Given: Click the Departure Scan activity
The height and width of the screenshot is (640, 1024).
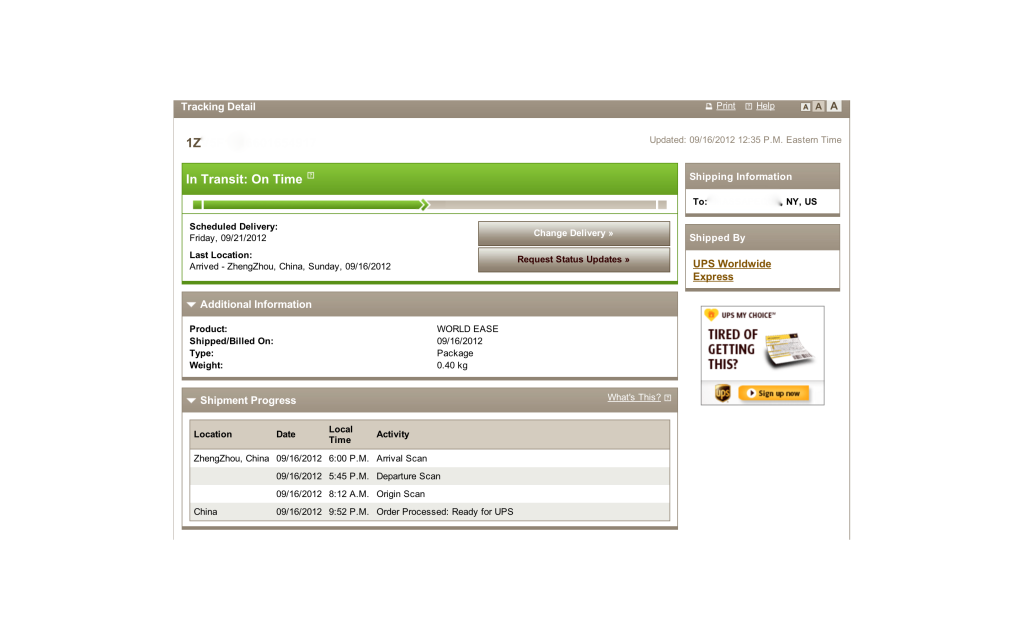Looking at the screenshot, I should [x=408, y=476].
